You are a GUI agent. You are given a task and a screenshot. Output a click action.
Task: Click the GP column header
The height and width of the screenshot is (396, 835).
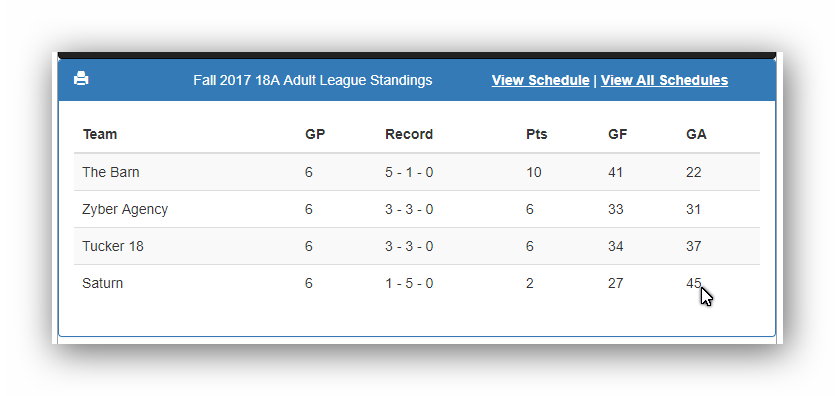tap(315, 134)
